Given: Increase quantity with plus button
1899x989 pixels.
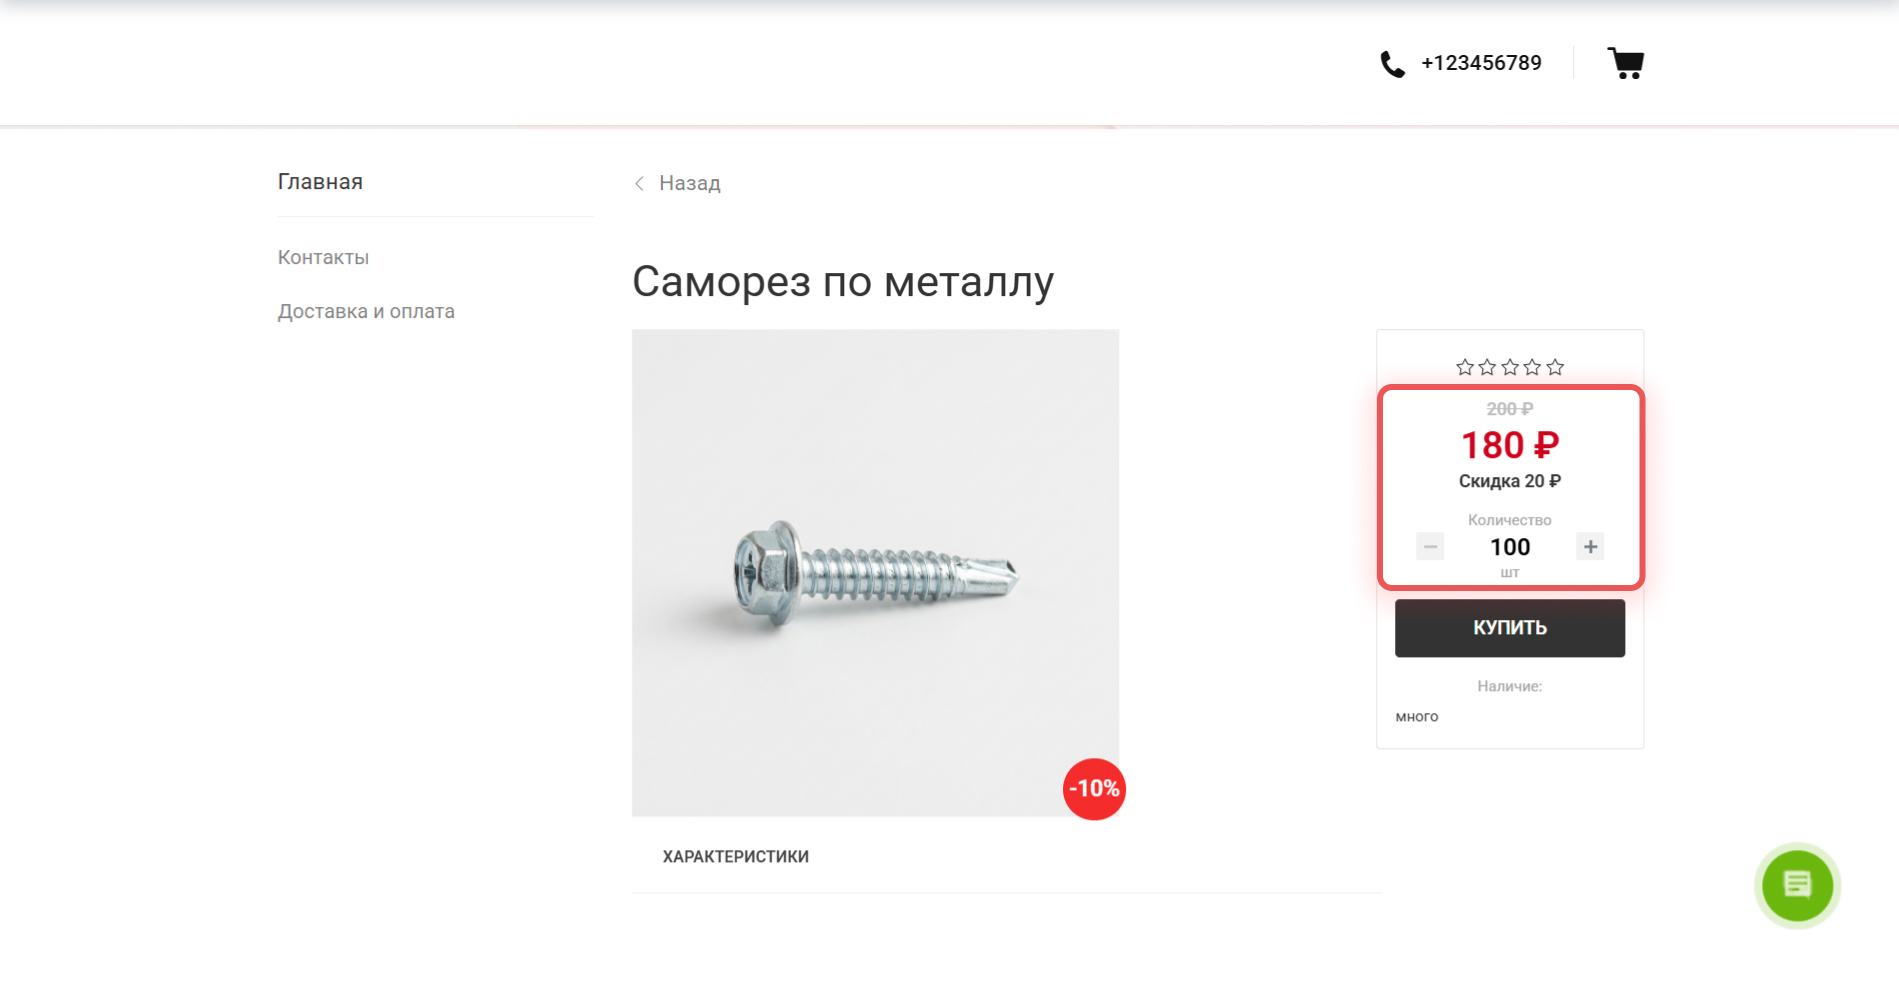Looking at the screenshot, I should pos(1590,547).
